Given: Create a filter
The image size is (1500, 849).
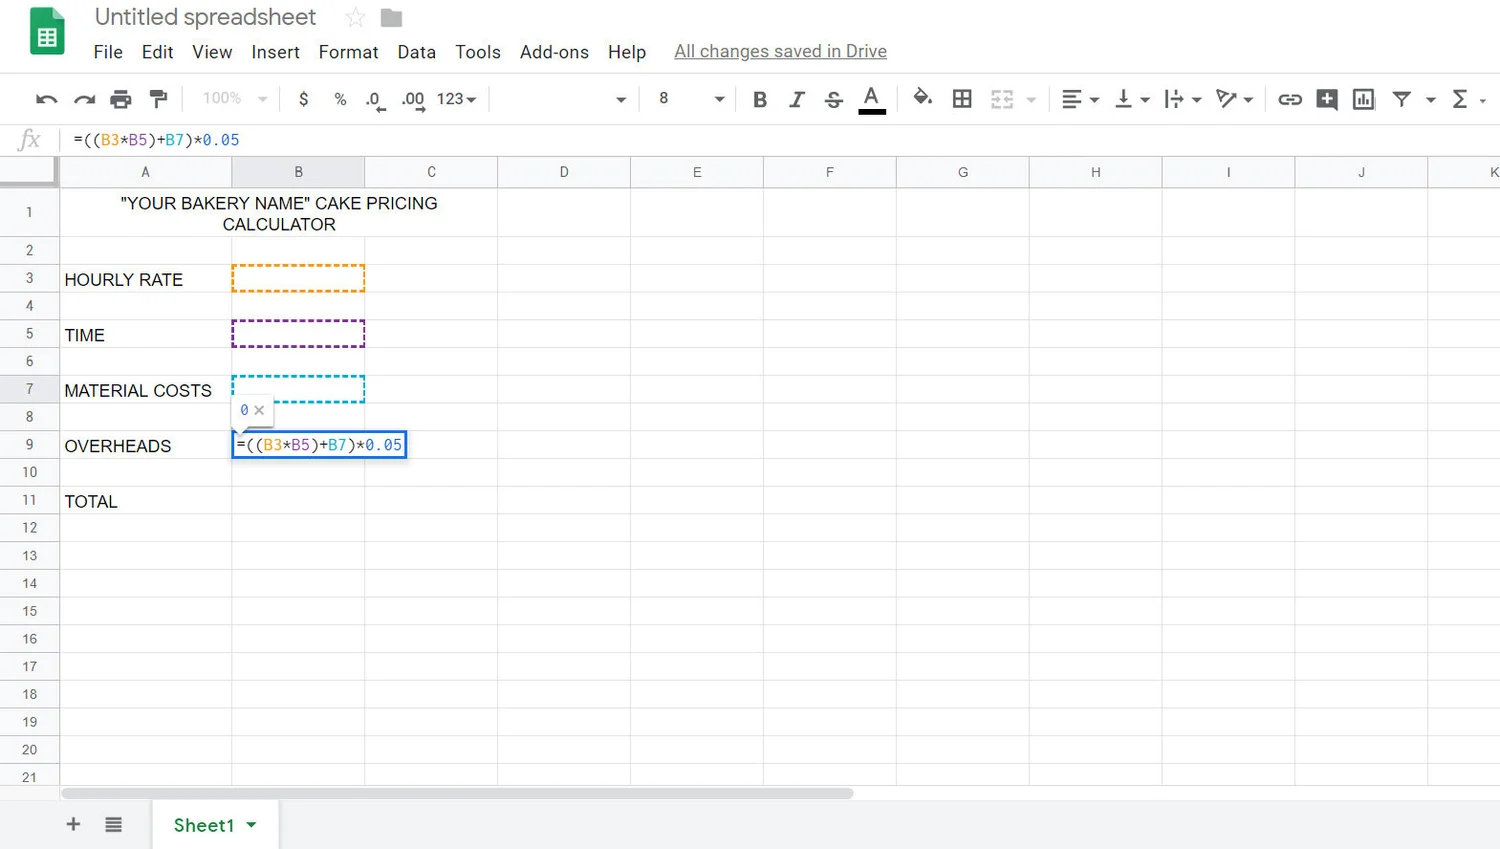Looking at the screenshot, I should 1401,99.
